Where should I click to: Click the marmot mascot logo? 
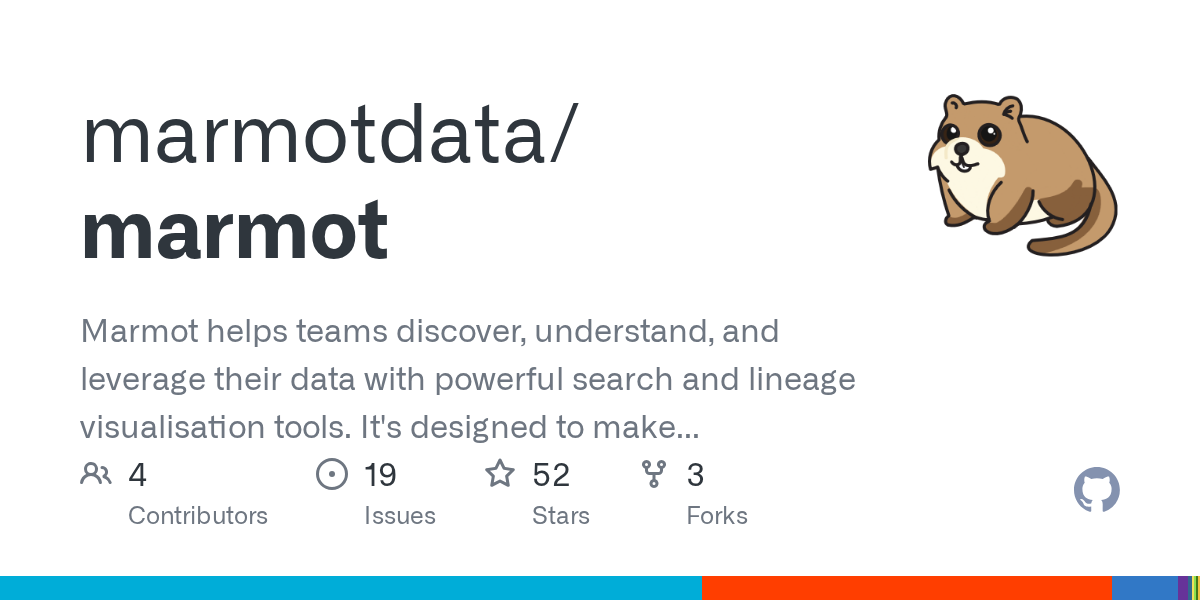1020,175
